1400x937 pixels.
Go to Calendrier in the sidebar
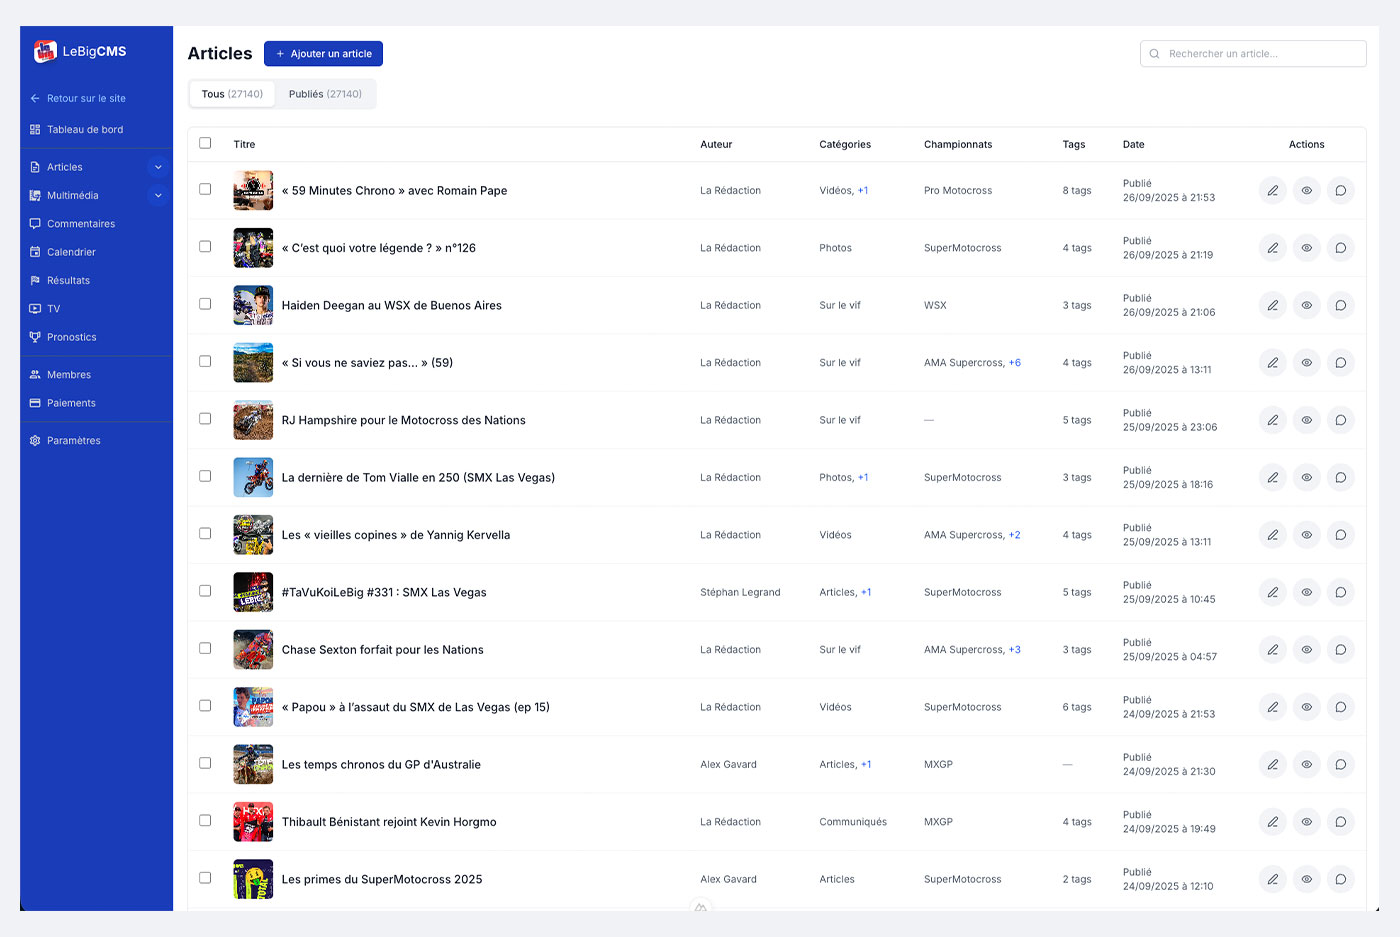pyautogui.click(x=70, y=252)
